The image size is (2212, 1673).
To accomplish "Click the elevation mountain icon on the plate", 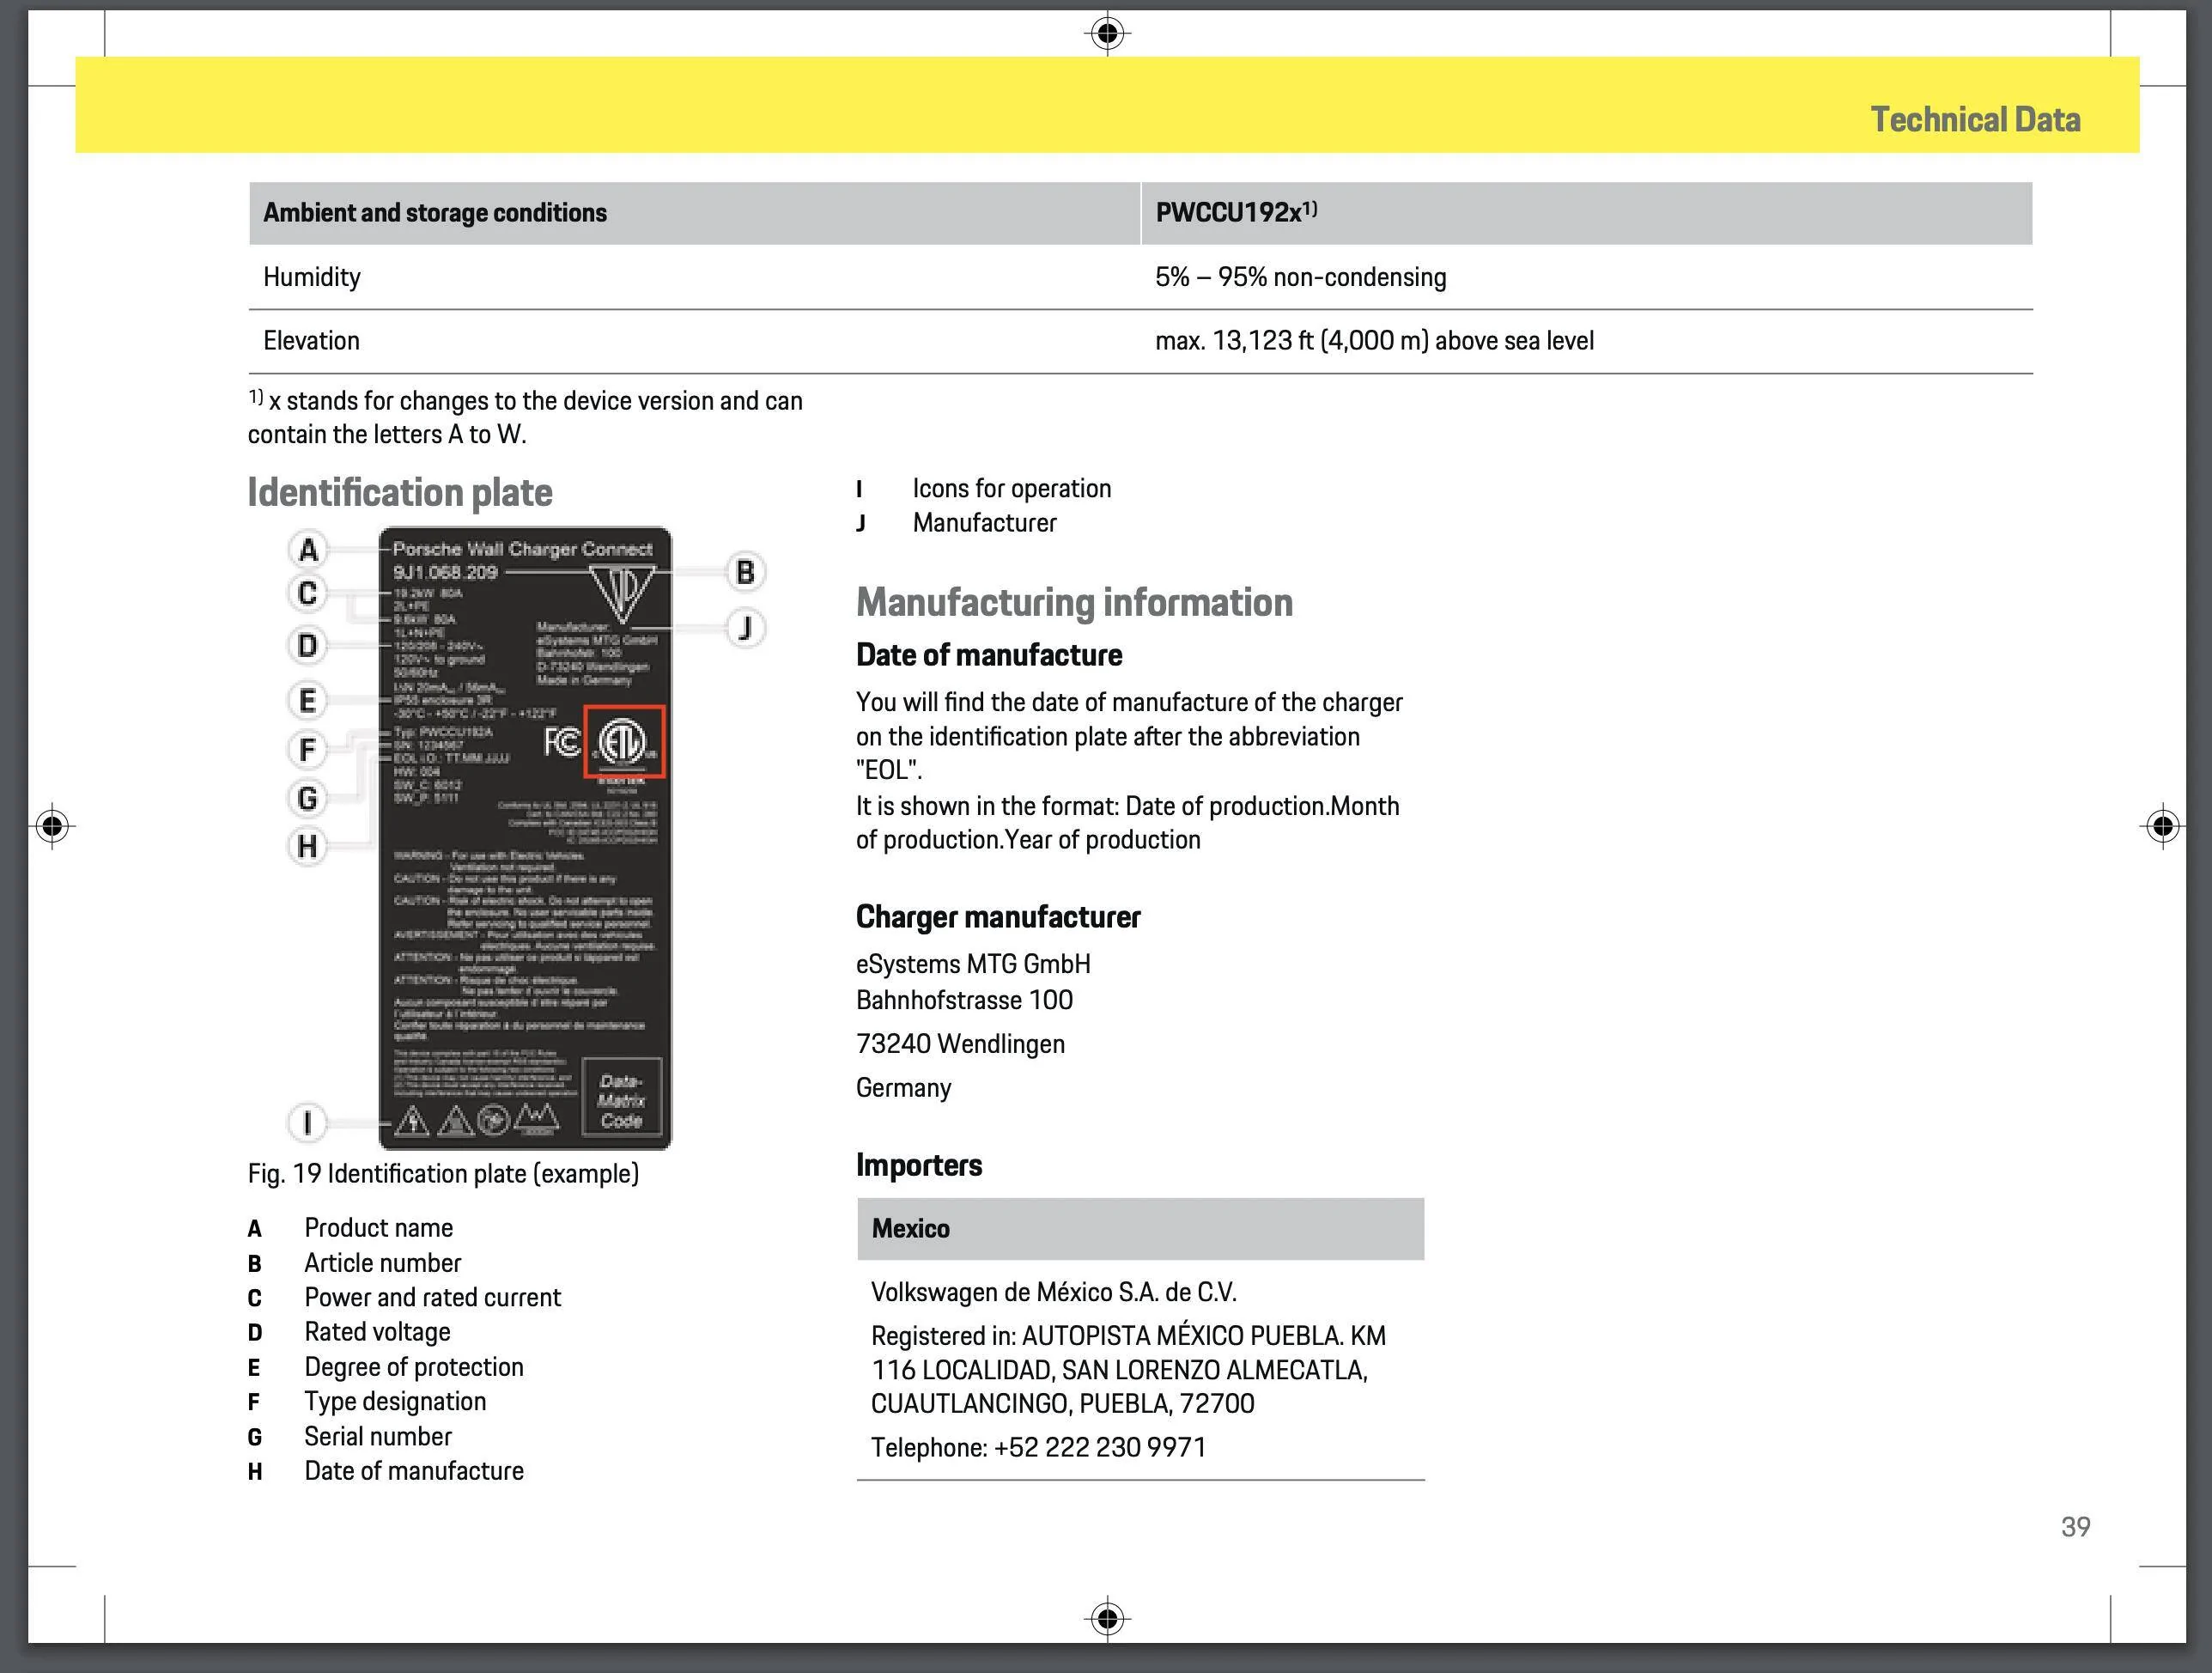I will click(536, 1119).
